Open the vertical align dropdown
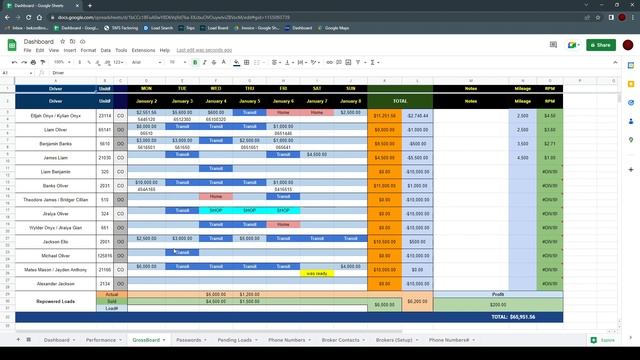 pos(289,62)
